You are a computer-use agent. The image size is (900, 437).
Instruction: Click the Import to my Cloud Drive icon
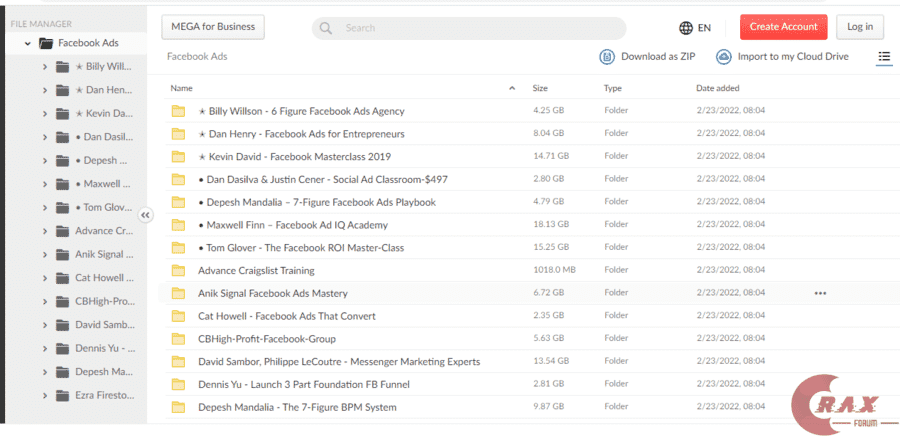(x=723, y=57)
